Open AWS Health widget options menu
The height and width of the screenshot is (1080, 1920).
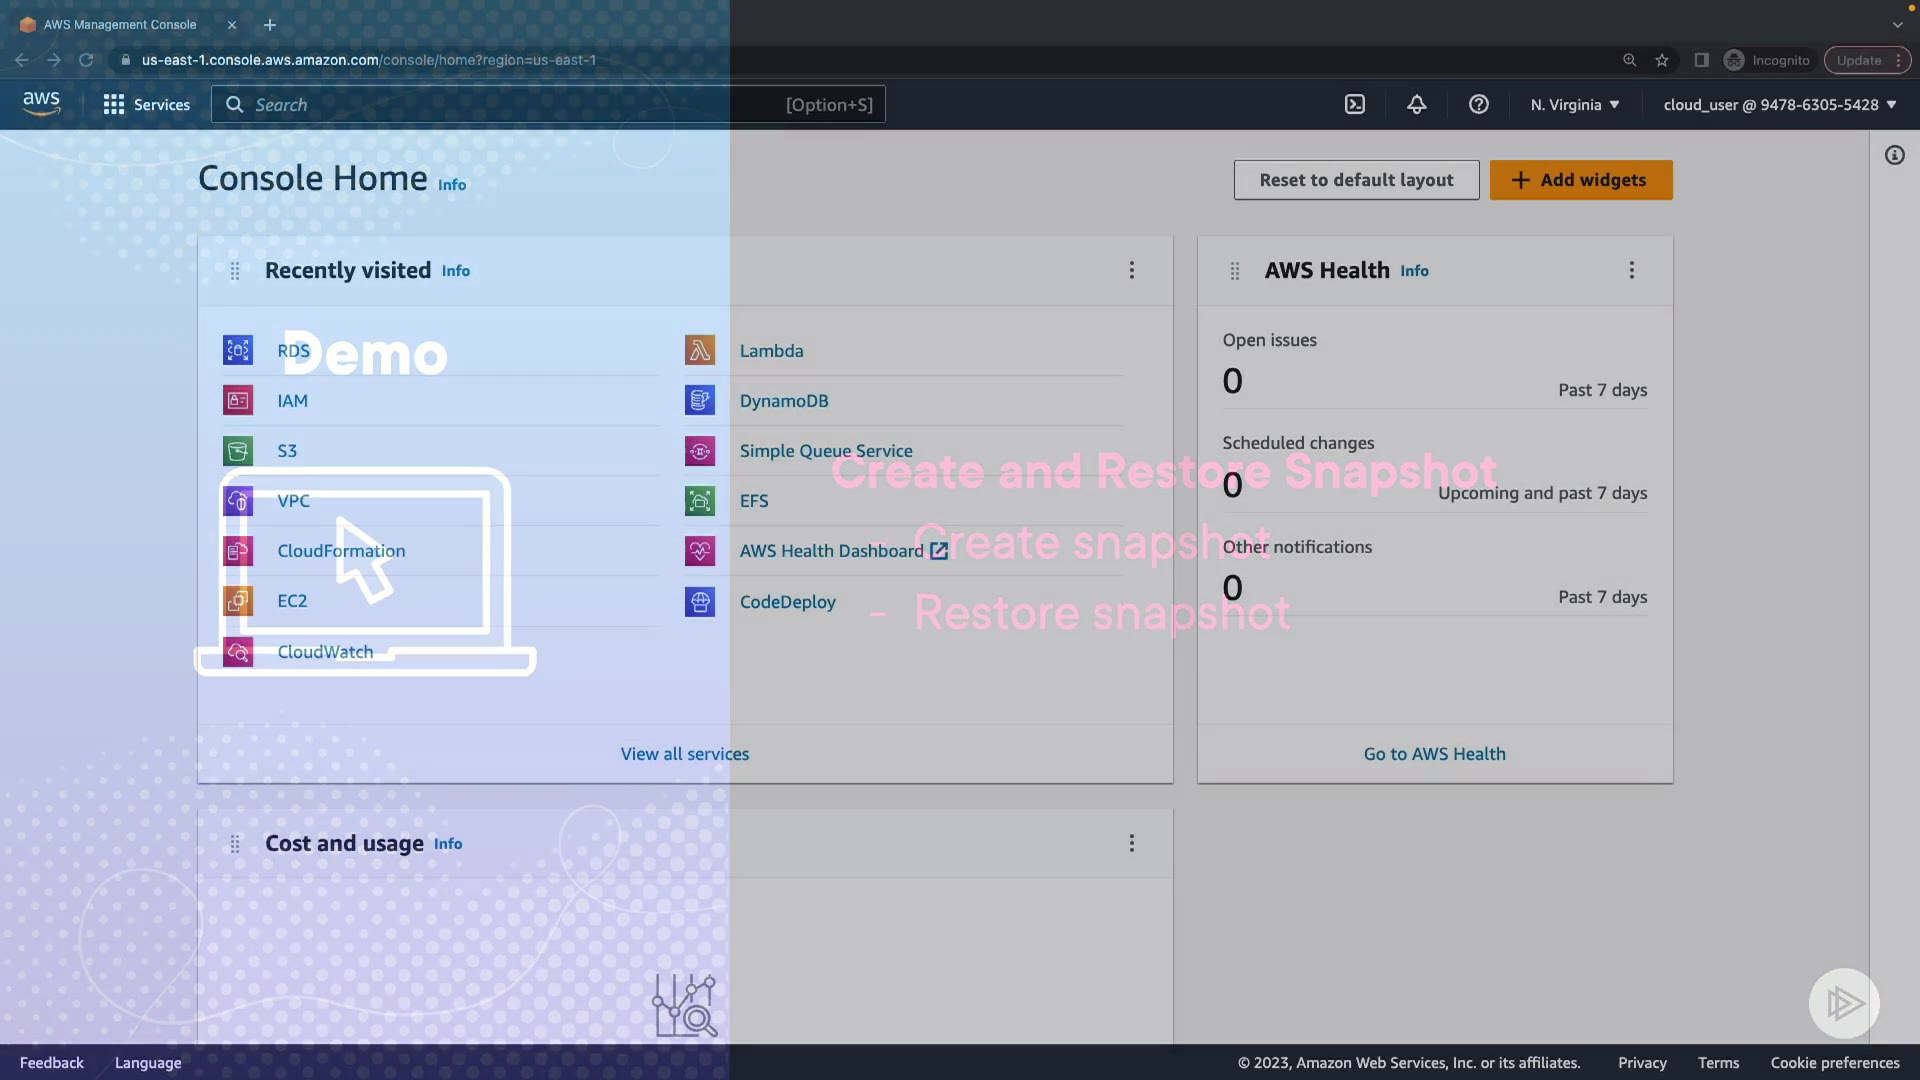[1631, 270]
